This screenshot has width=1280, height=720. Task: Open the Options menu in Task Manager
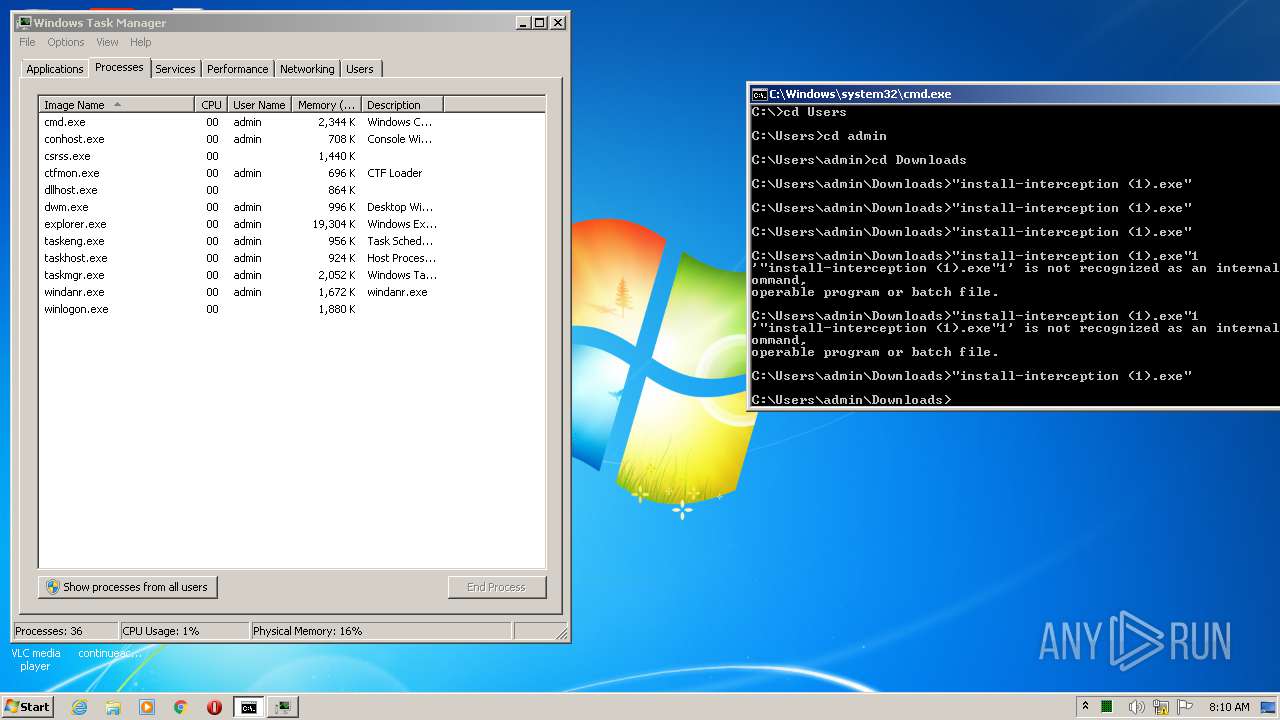[x=66, y=42]
